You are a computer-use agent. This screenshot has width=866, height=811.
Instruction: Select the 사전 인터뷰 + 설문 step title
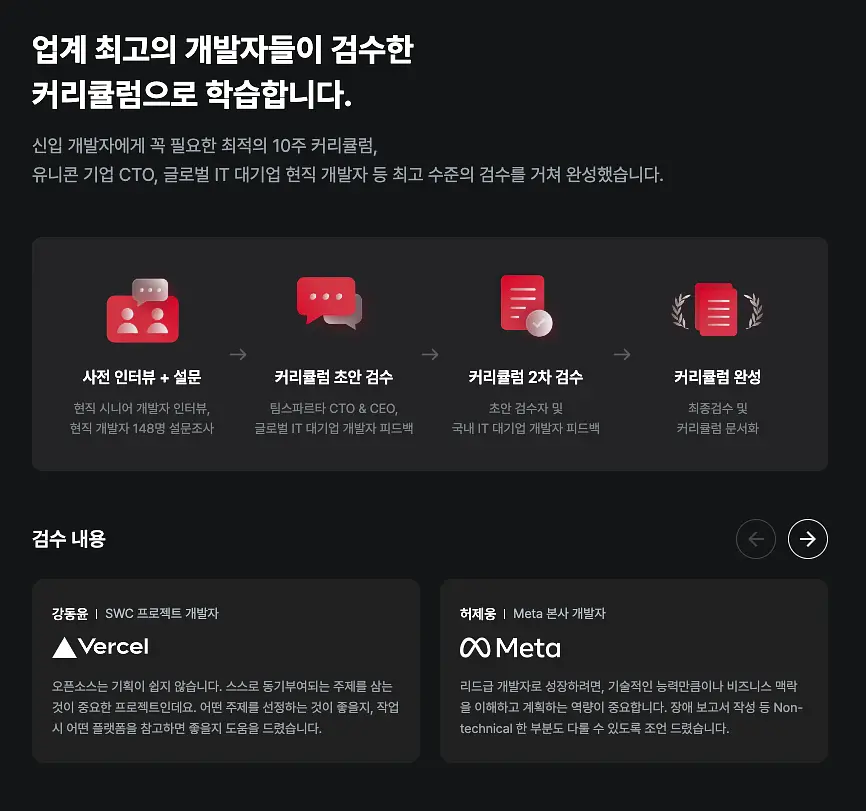click(142, 377)
